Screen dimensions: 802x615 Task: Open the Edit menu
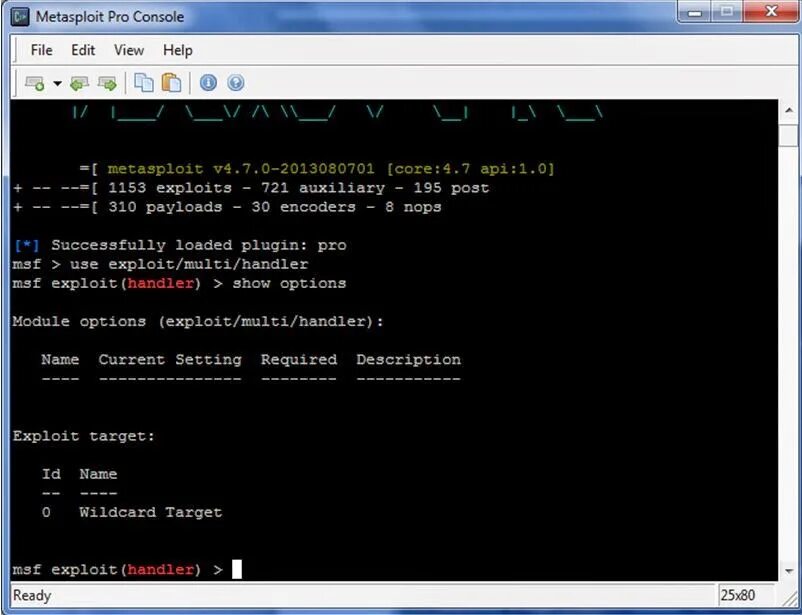tap(83, 50)
